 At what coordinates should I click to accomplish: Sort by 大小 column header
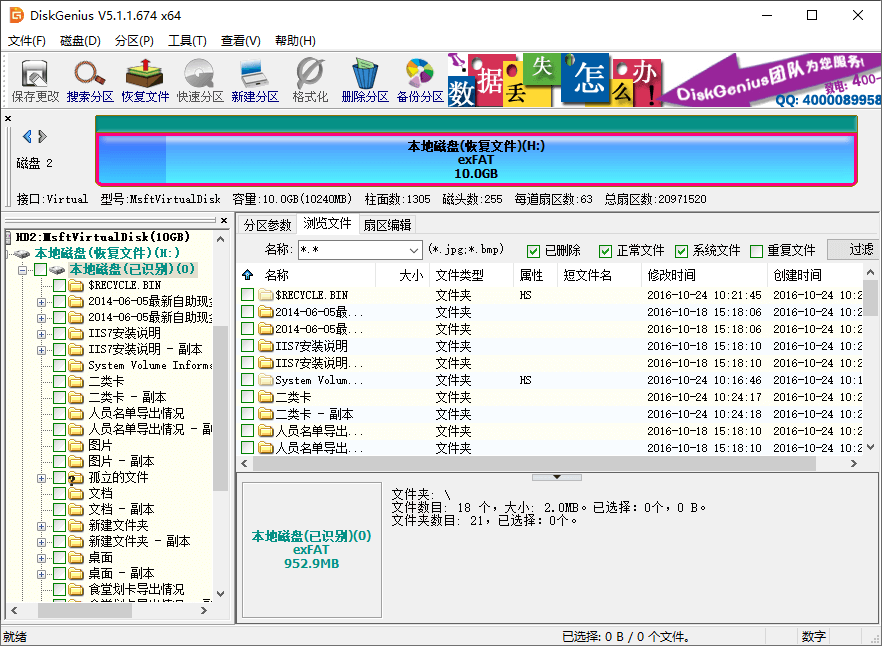coord(402,275)
